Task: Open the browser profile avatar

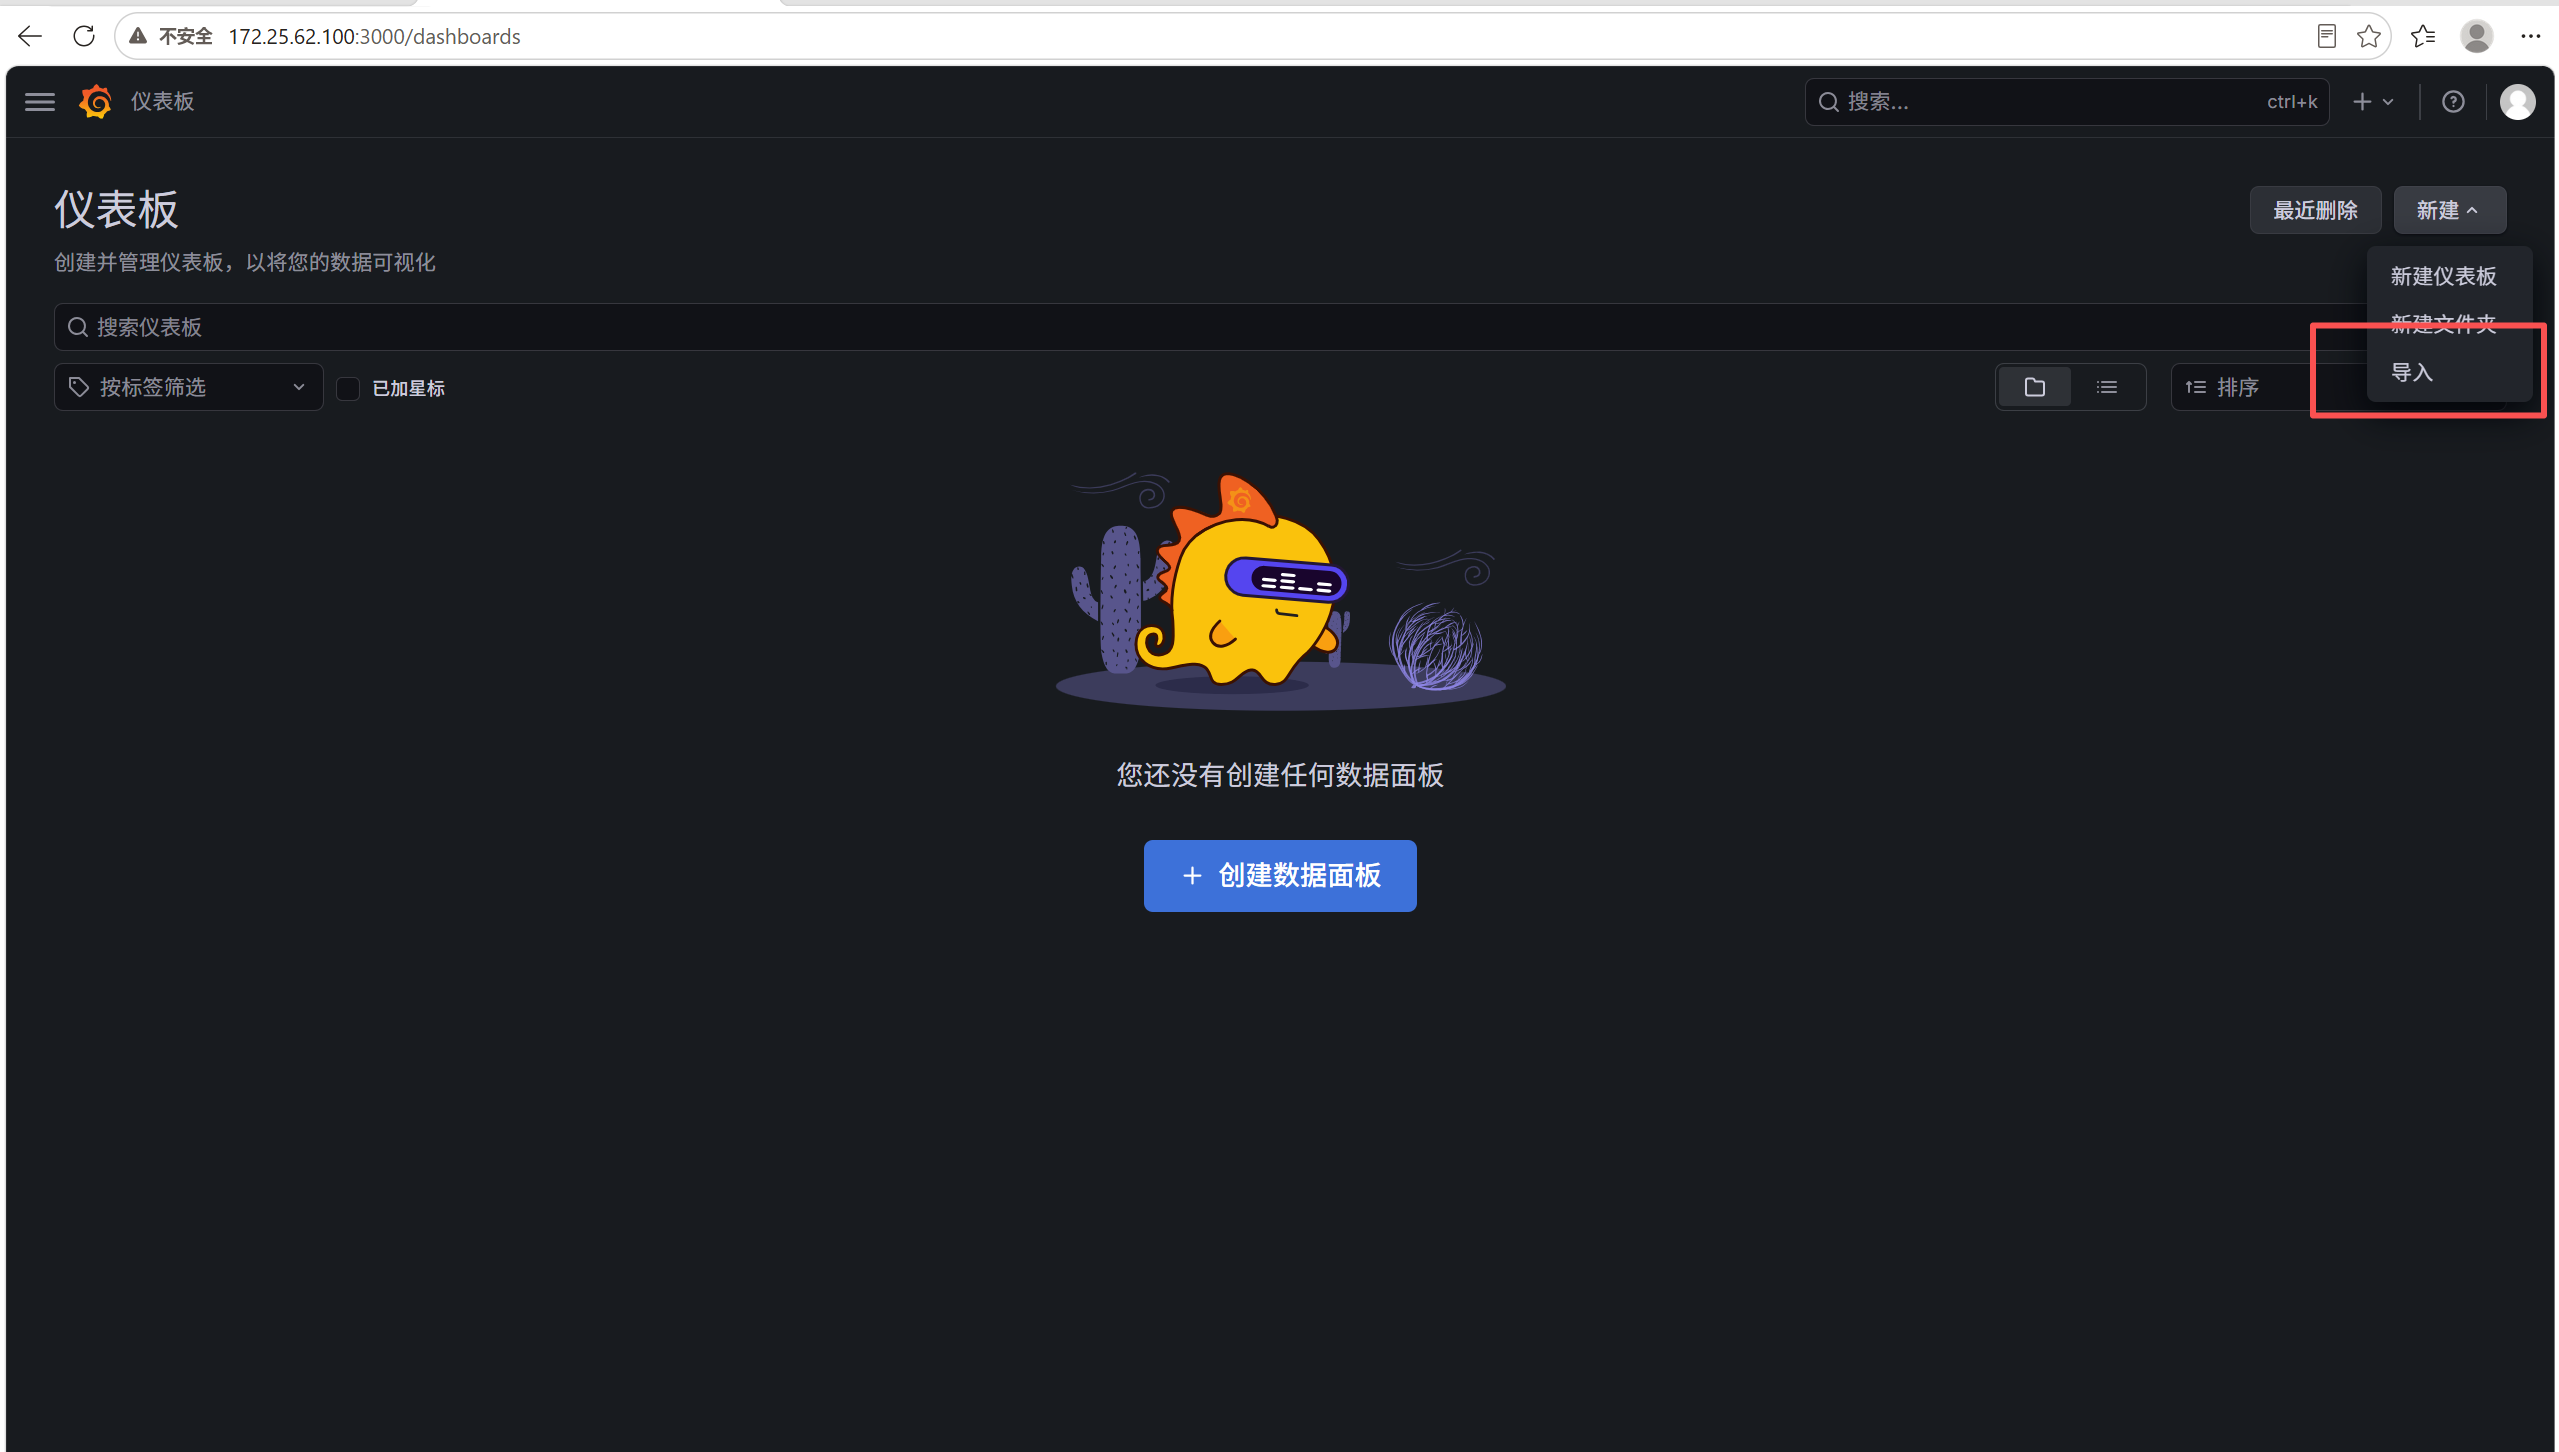Action: (2477, 37)
